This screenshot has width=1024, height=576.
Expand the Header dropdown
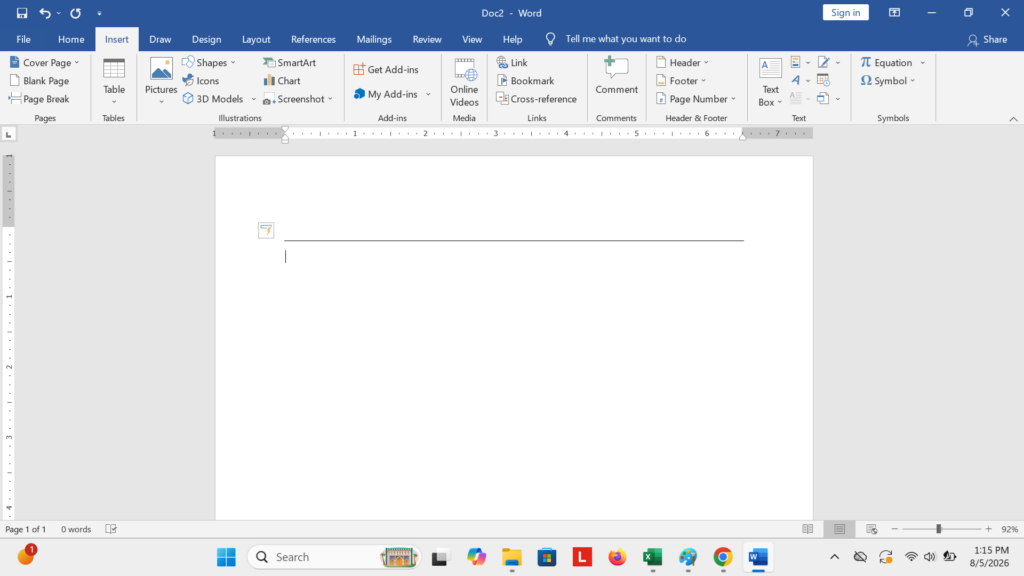tap(706, 63)
